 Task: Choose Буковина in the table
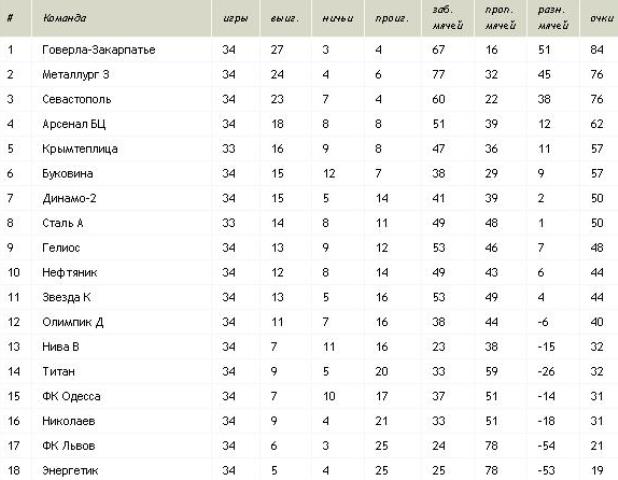pyautogui.click(x=67, y=174)
